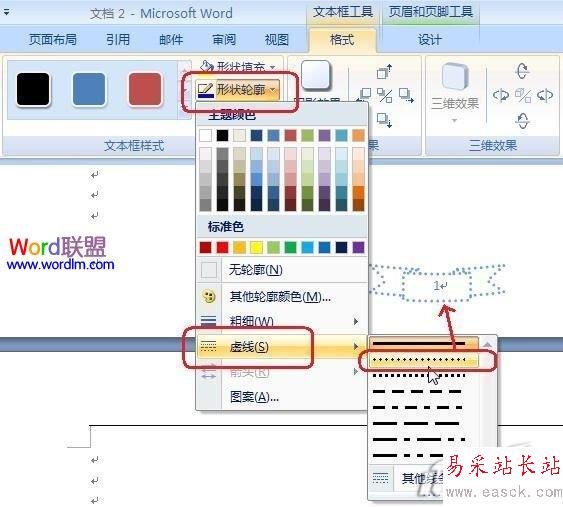Click the shadow effects button icon
563x507 pixels.
click(315, 75)
